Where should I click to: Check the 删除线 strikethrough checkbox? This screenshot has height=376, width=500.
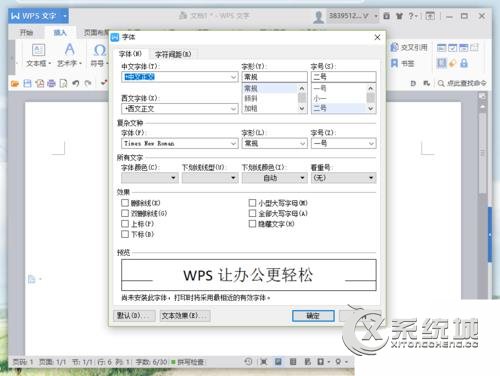point(125,203)
